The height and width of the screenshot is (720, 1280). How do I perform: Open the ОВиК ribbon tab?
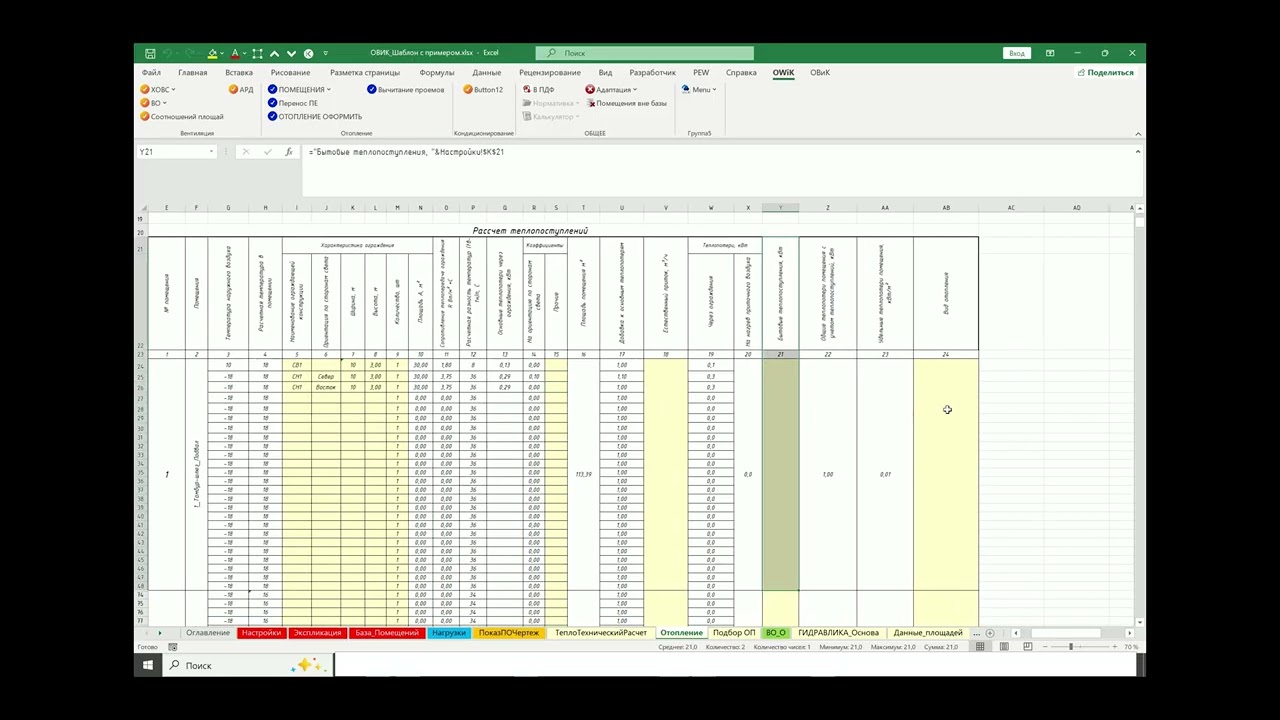[x=820, y=72]
